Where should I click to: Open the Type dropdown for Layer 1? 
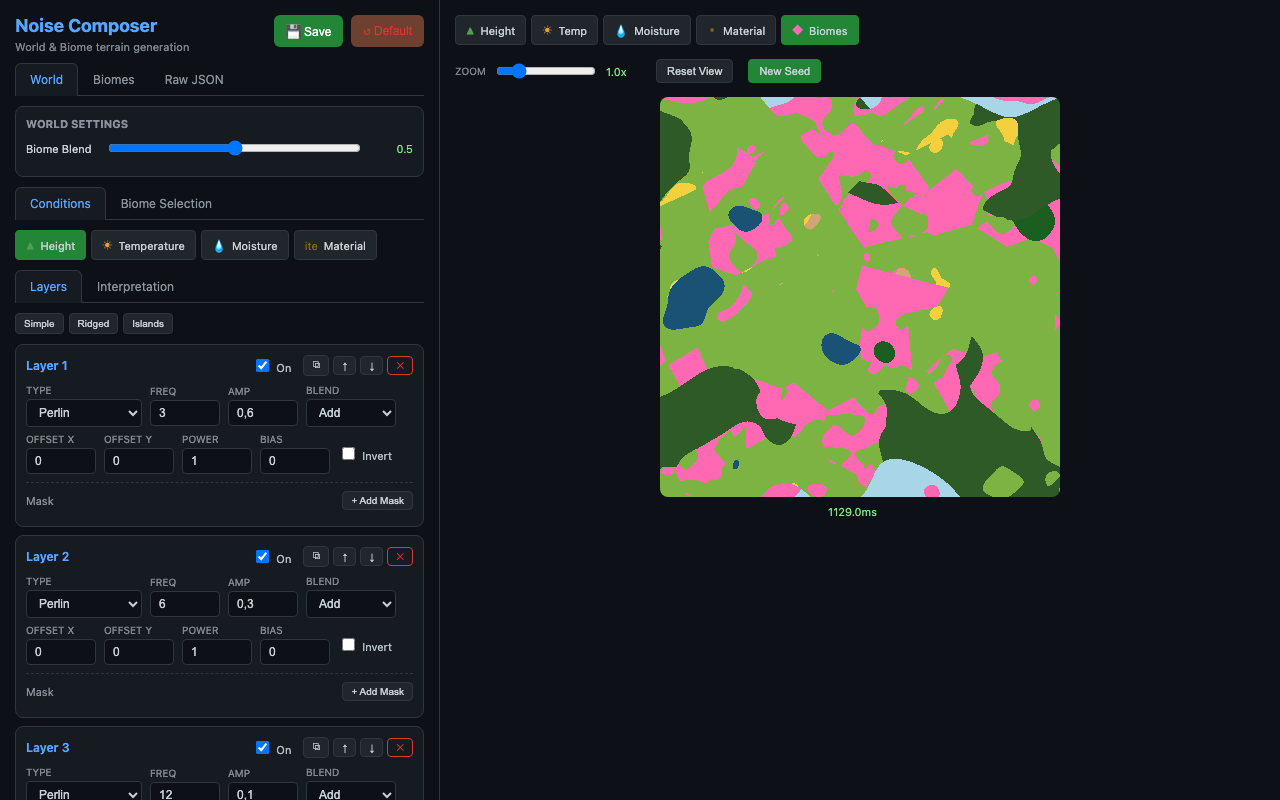(83, 412)
